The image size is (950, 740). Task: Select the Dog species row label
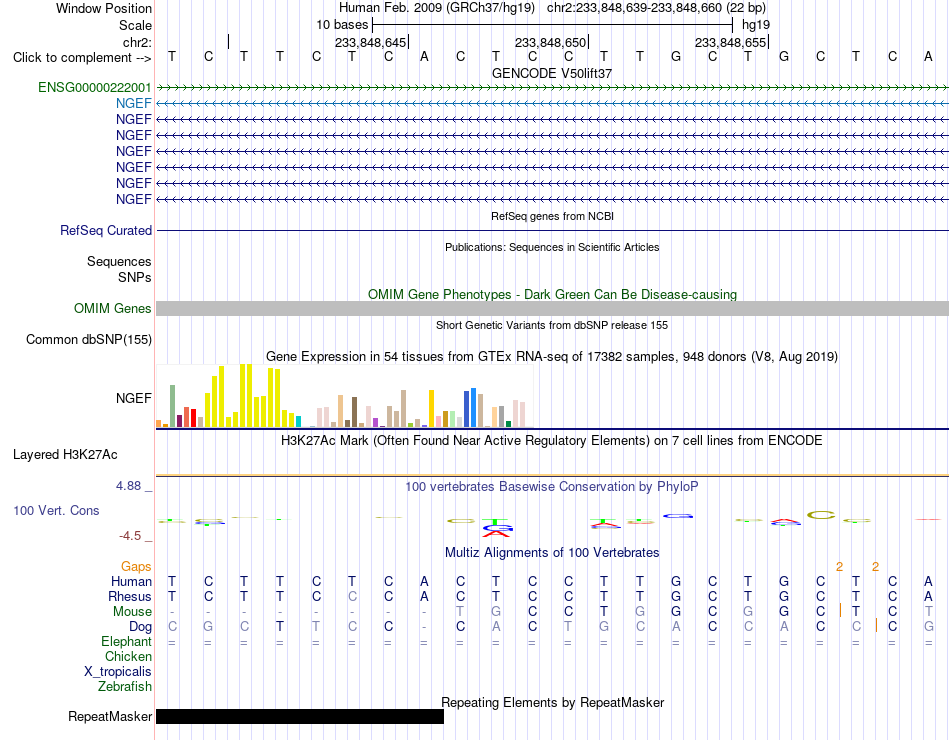141,626
